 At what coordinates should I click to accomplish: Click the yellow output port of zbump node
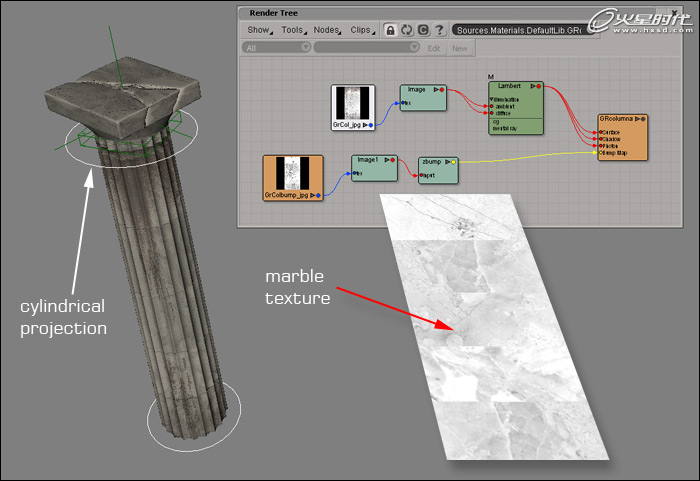click(453, 161)
